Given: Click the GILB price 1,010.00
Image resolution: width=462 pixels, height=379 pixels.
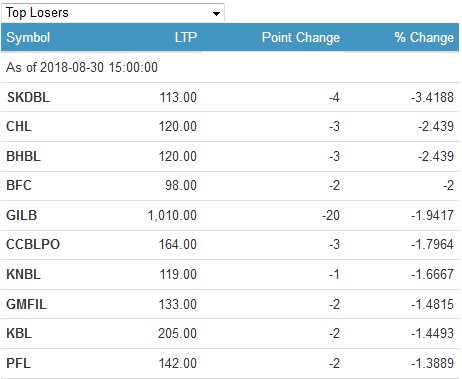Looking at the screenshot, I should (172, 215).
